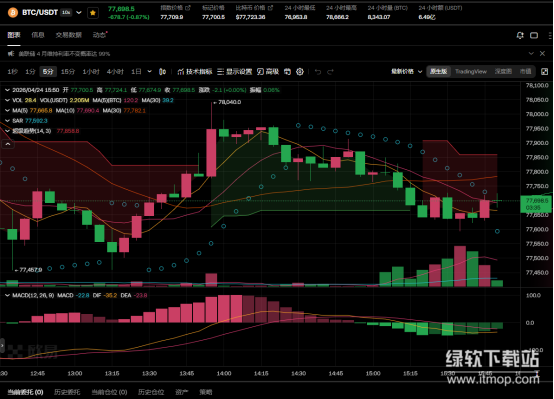This screenshot has height=399, width=554.
Task: Click the announcement megaphone icon
Action: [x=11, y=53]
